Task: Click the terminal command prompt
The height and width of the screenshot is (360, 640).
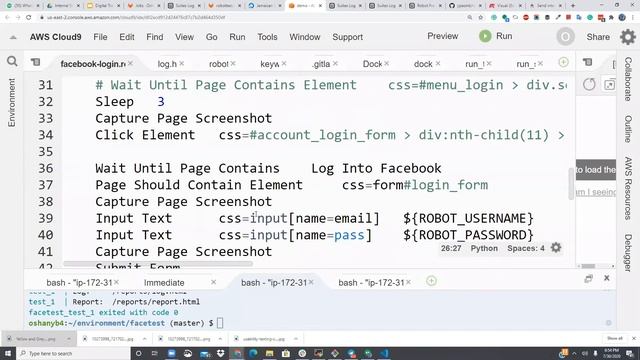Action: pos(220,323)
